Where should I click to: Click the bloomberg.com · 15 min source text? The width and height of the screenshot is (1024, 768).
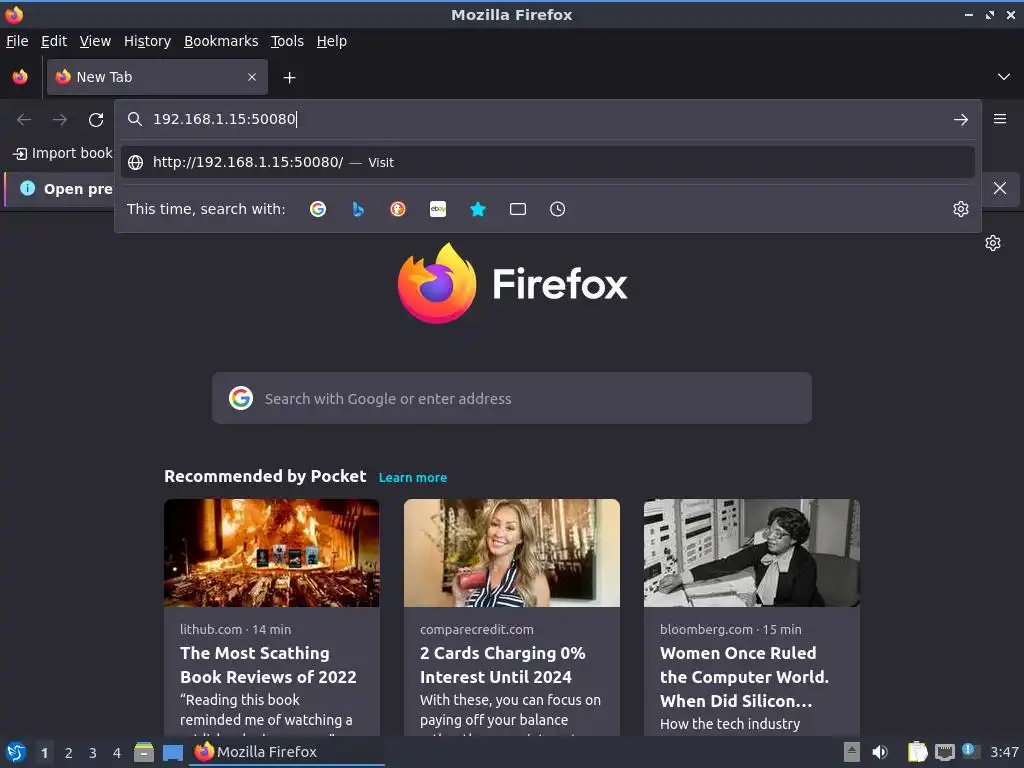731,630
